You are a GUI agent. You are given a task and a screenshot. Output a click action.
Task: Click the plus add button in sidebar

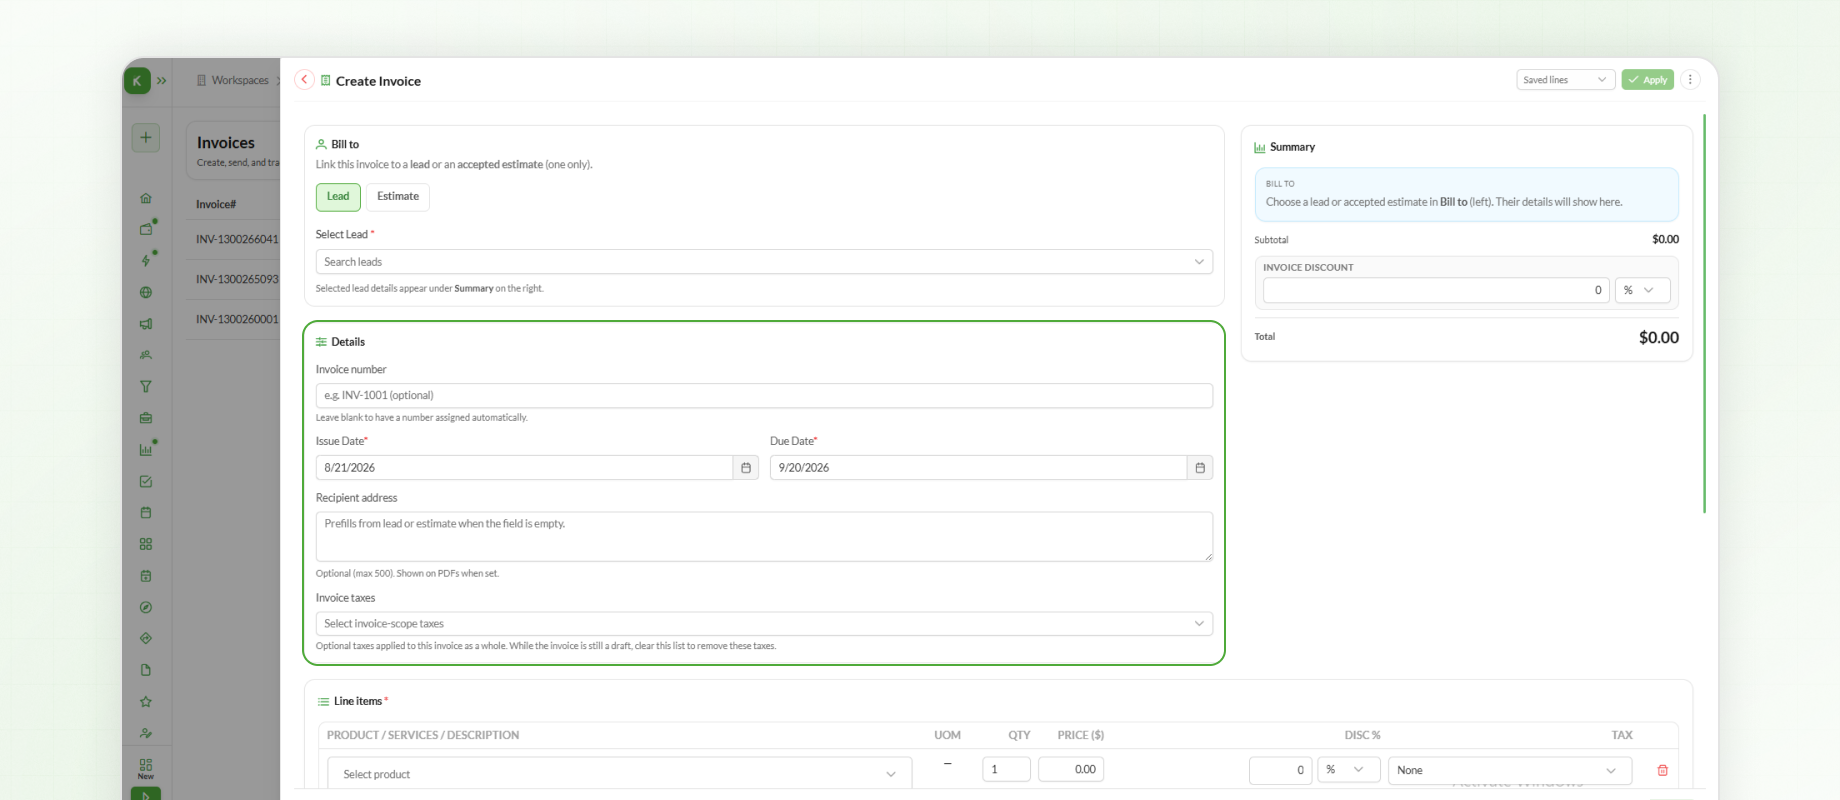146,138
